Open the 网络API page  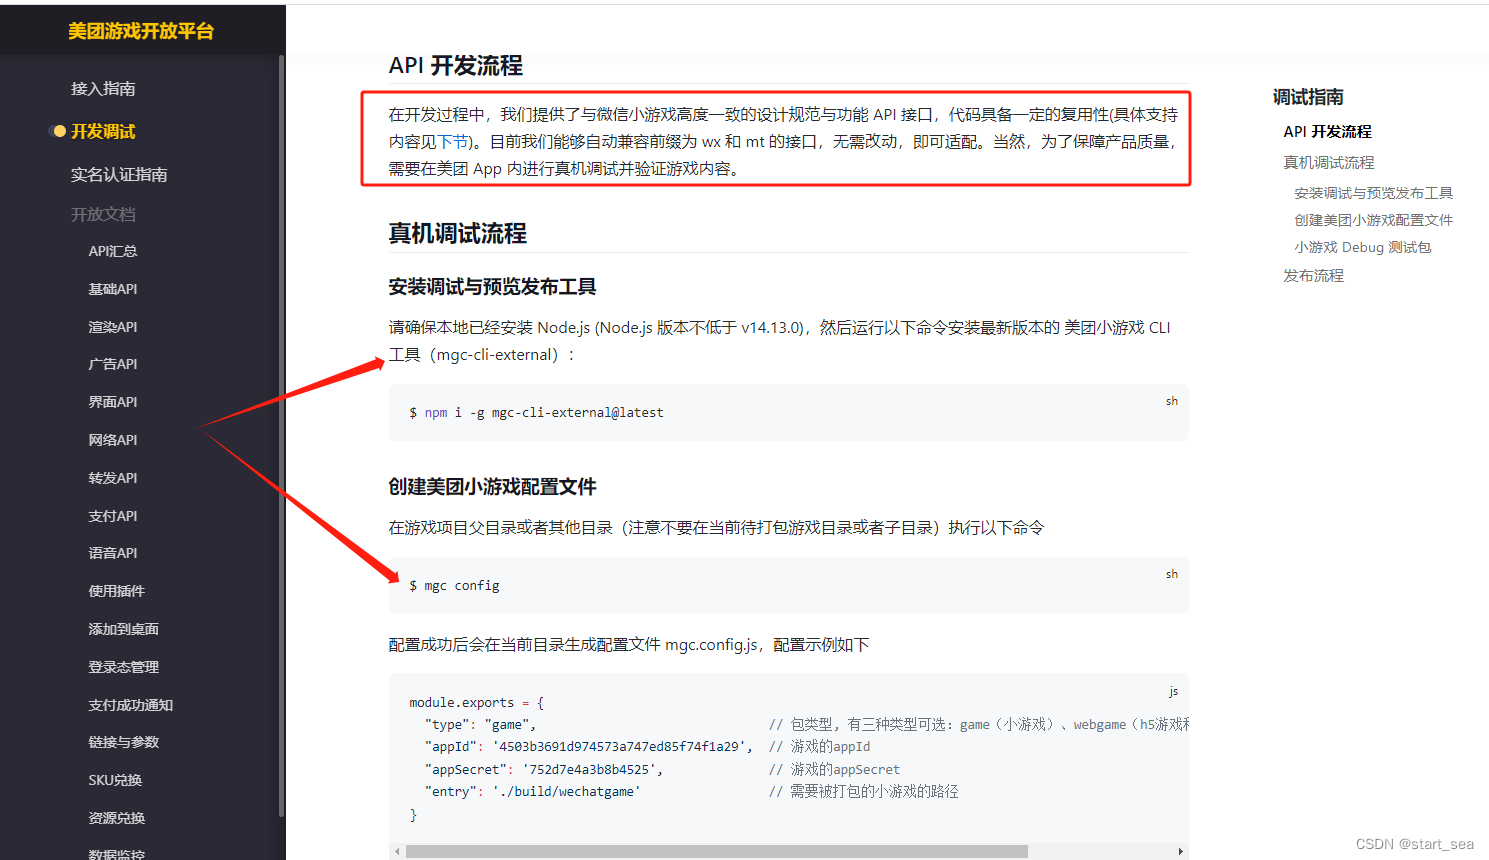coord(113,440)
